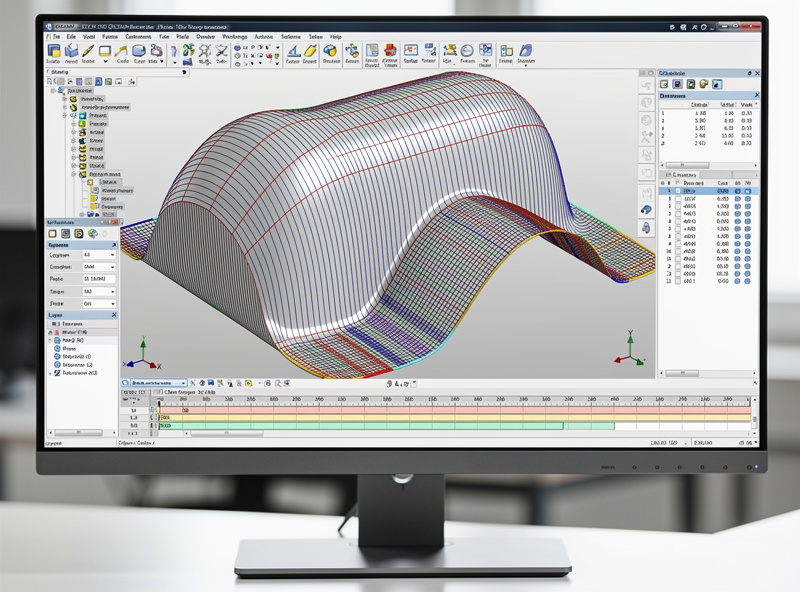Click the globe icon in viewport side toolbar
The width and height of the screenshot is (800, 592).
click(x=646, y=103)
